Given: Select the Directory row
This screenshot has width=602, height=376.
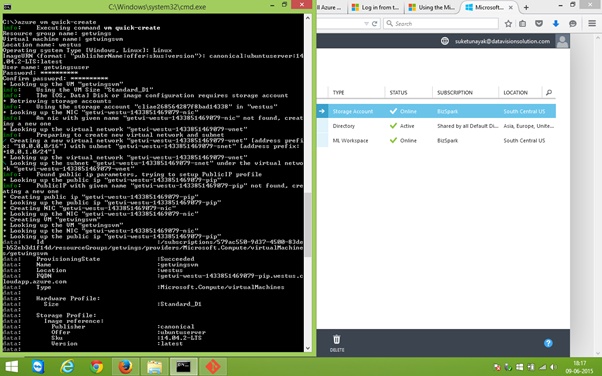Looking at the screenshot, I should click(436, 126).
